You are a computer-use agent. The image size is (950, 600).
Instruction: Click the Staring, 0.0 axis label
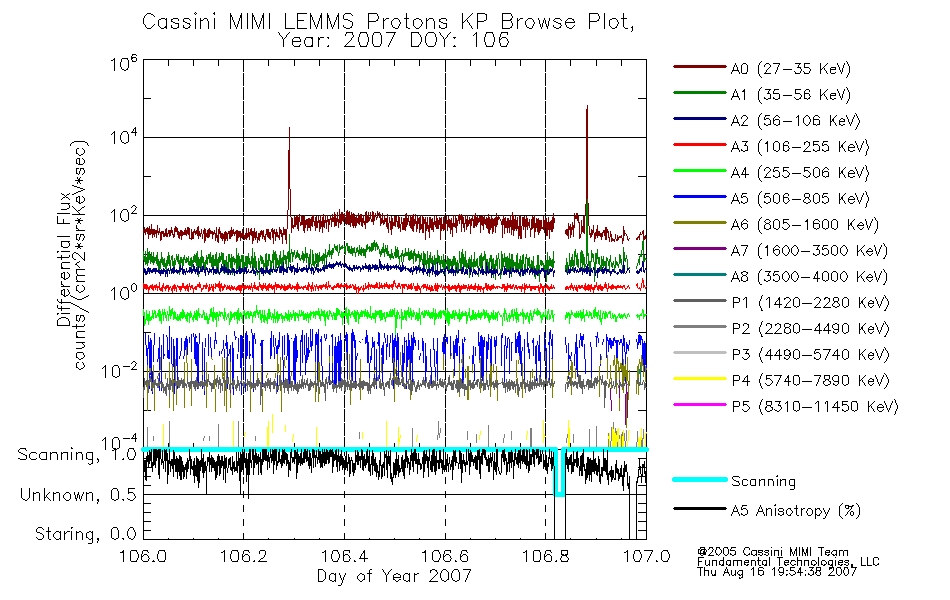[86, 534]
